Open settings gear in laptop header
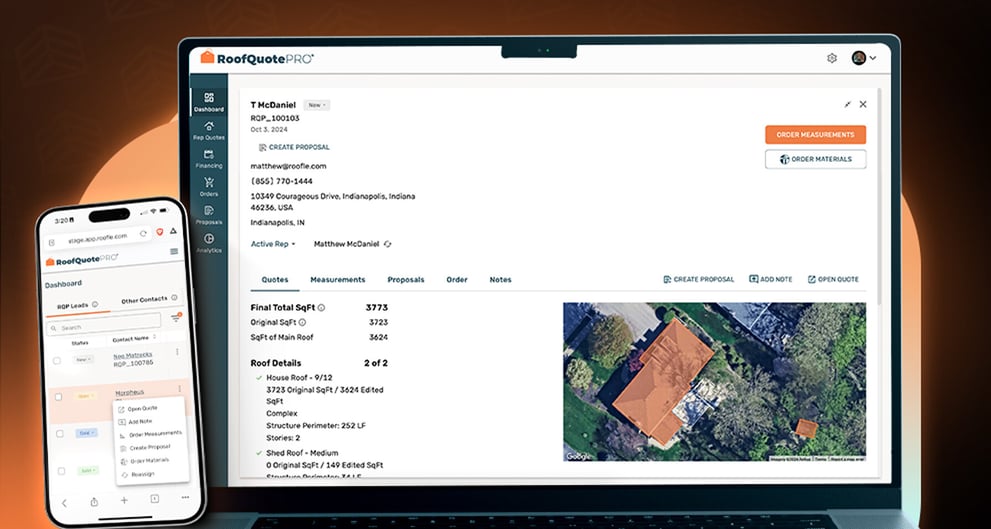Screen dimensions: 991x529 point(832,58)
